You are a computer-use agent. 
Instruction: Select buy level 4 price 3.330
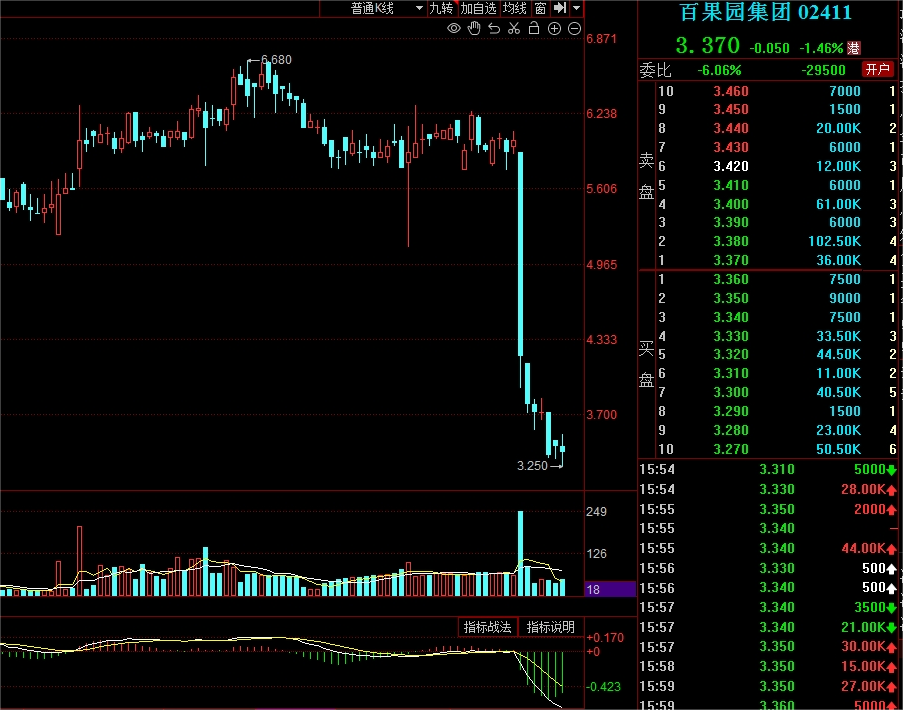(731, 336)
